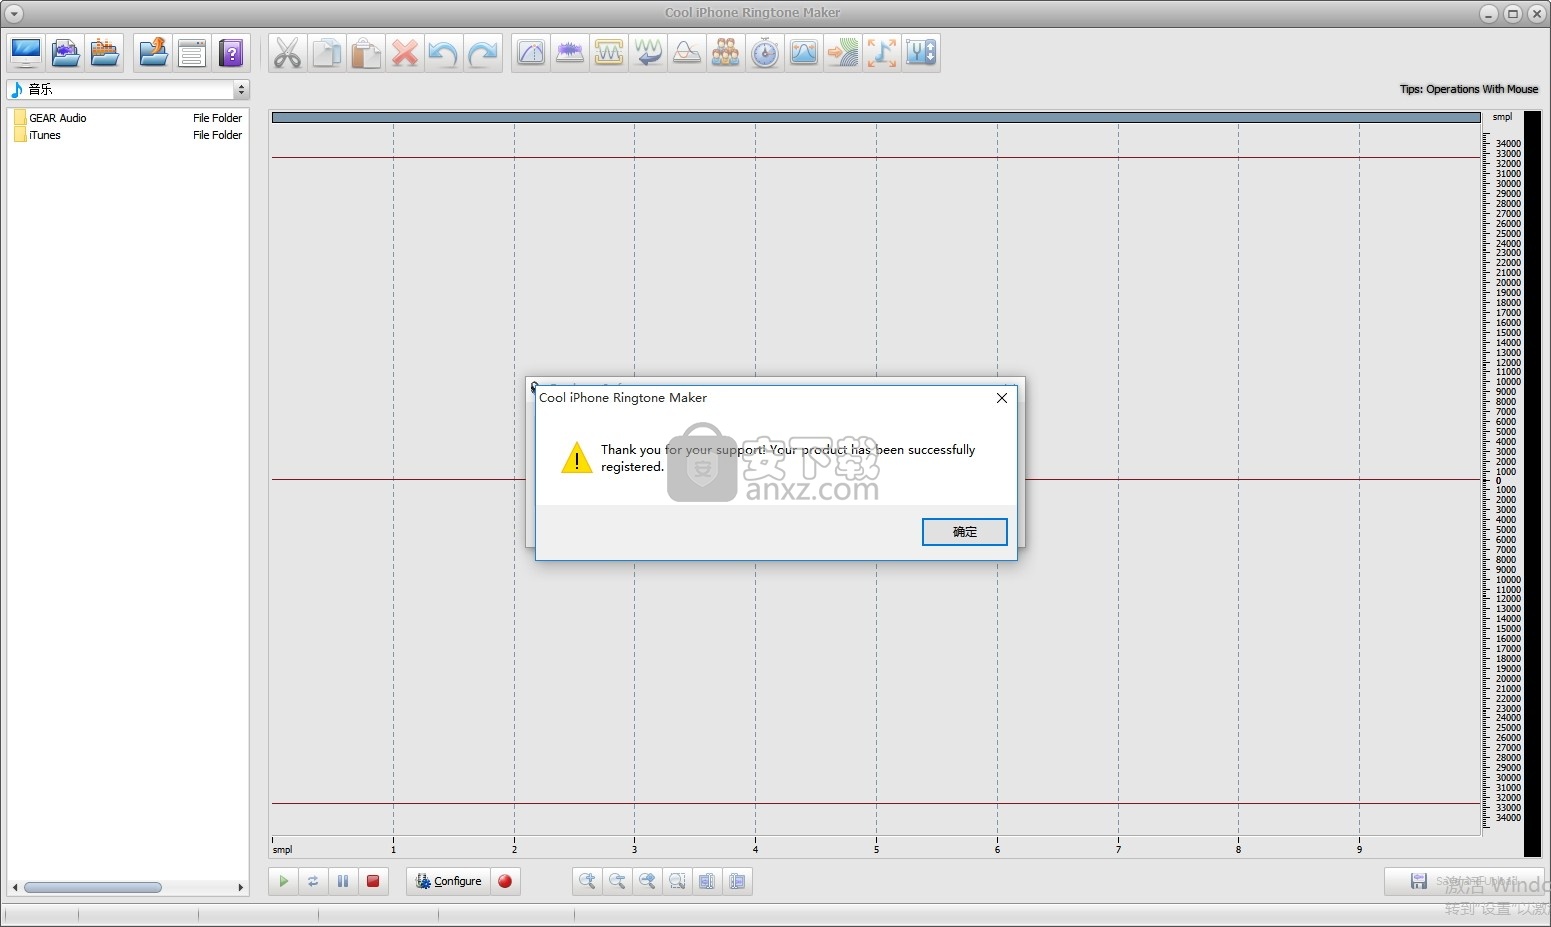The height and width of the screenshot is (927, 1551).
Task: Click the normalize curve effect icon
Action: (x=687, y=53)
